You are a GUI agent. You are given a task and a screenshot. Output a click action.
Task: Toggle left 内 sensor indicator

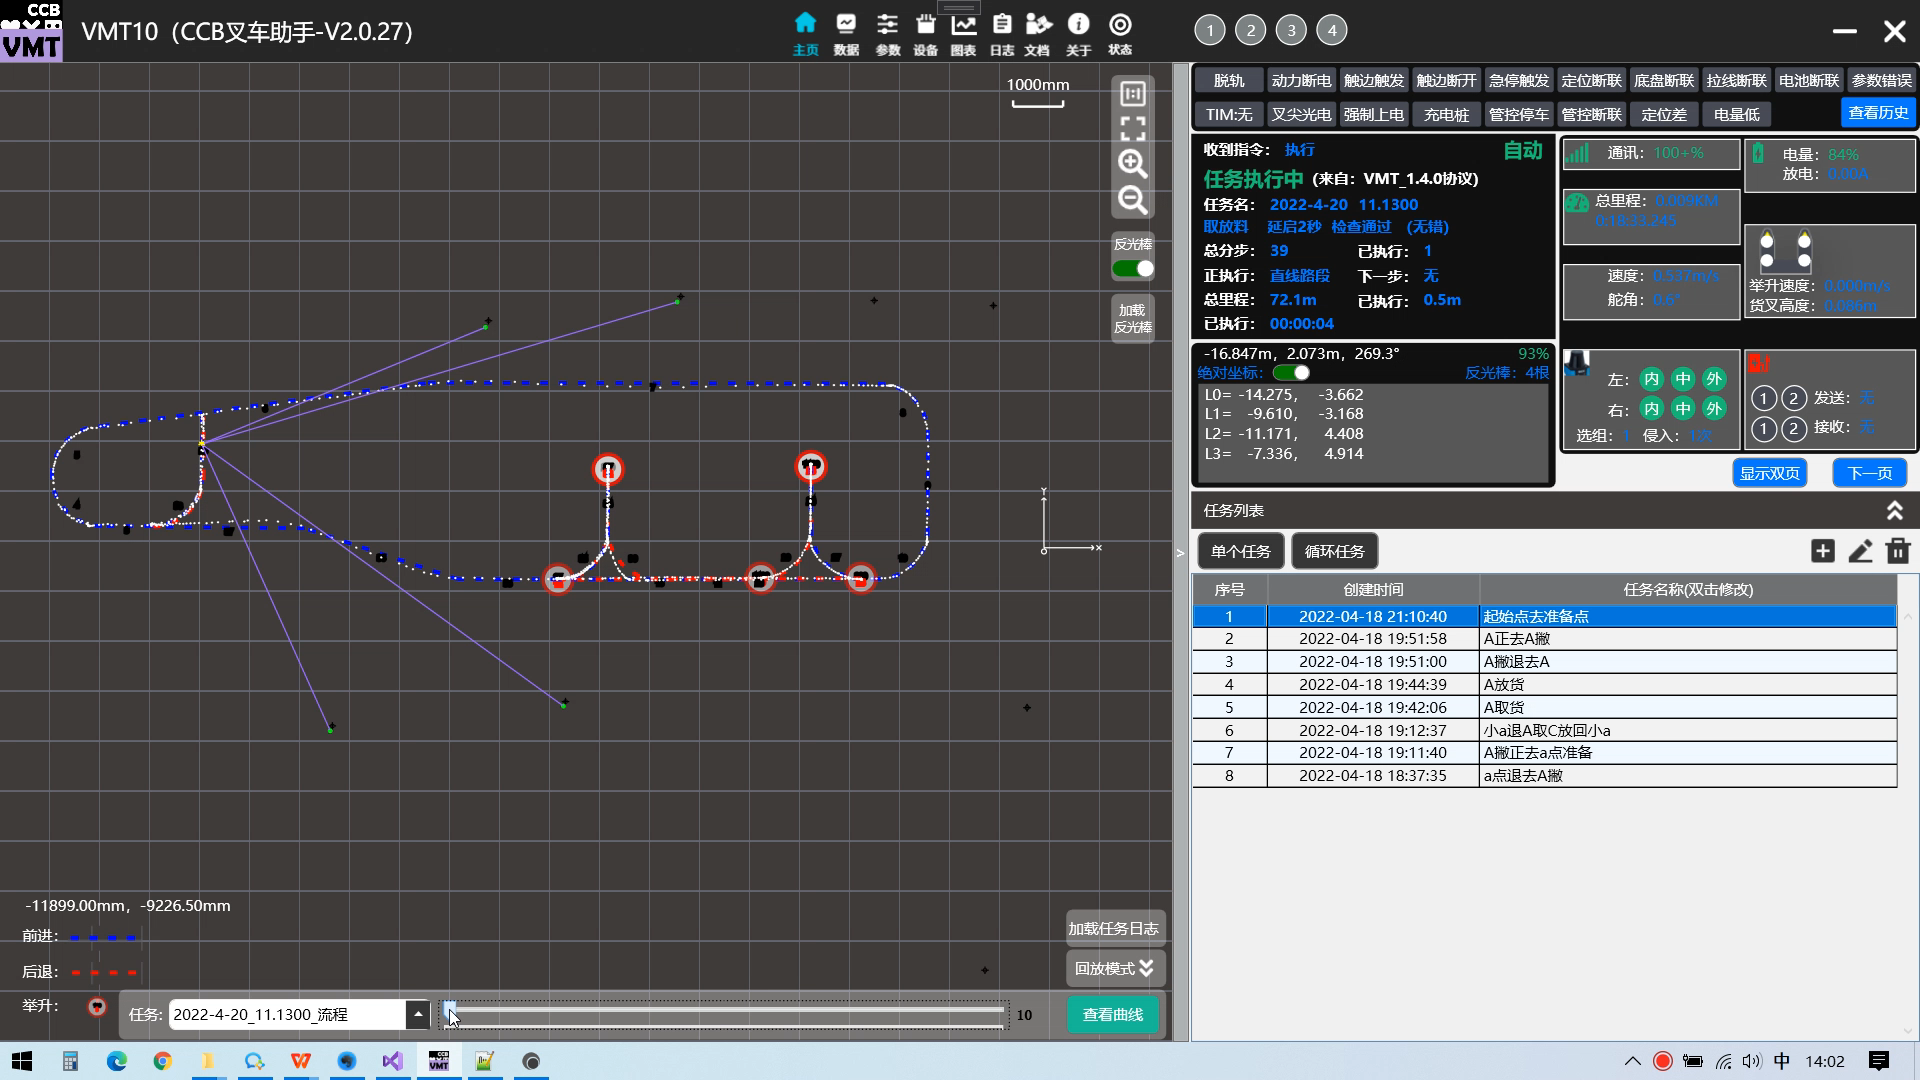click(1651, 379)
